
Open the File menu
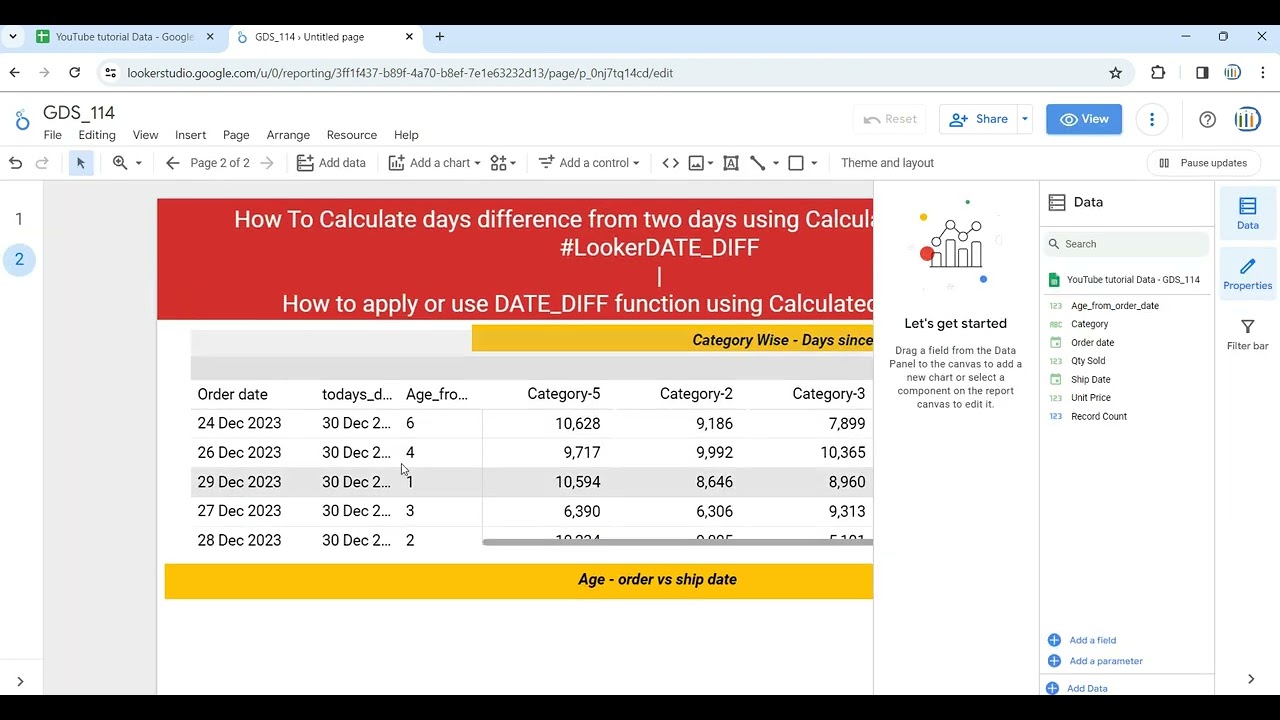52,135
